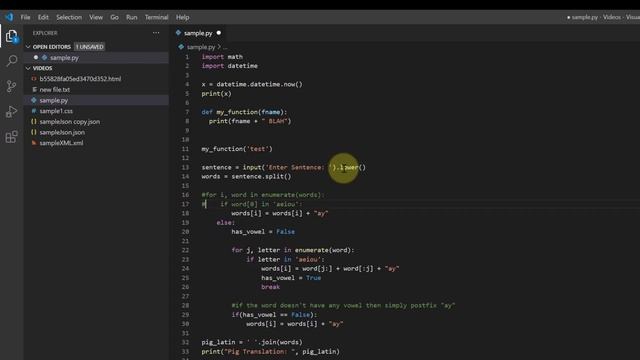Click my_function('test') call on line 11
This screenshot has height=360, width=640.
pos(237,149)
